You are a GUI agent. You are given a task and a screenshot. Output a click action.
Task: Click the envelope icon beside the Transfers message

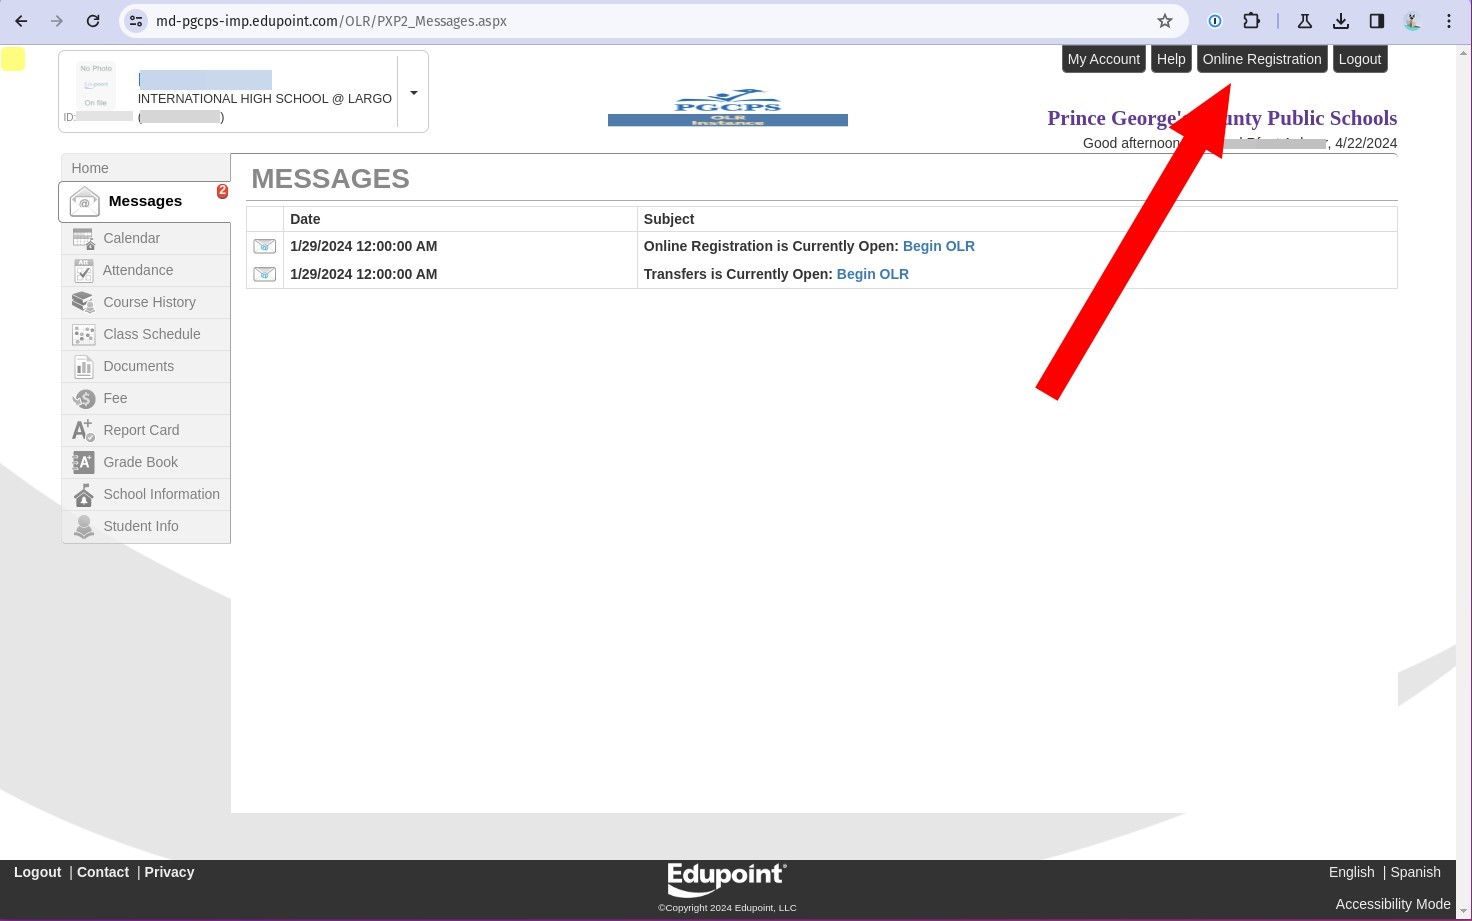click(264, 274)
